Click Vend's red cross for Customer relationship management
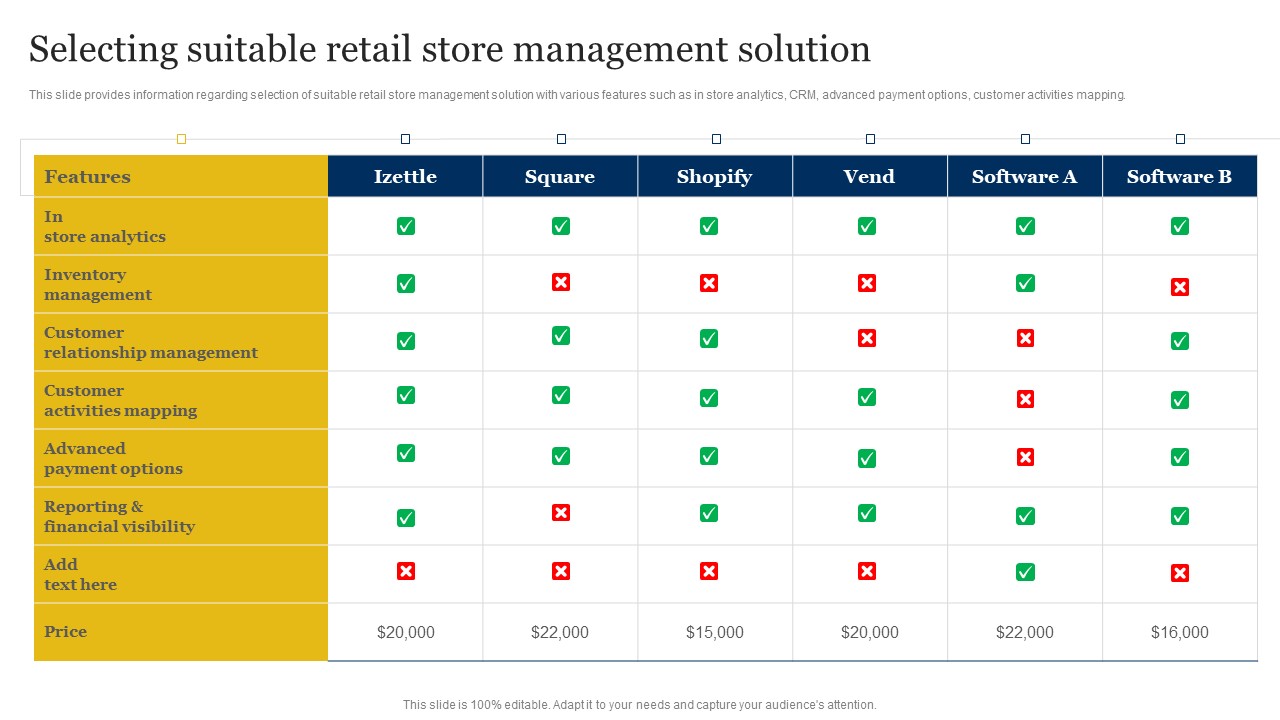The height and width of the screenshot is (720, 1280). click(867, 338)
